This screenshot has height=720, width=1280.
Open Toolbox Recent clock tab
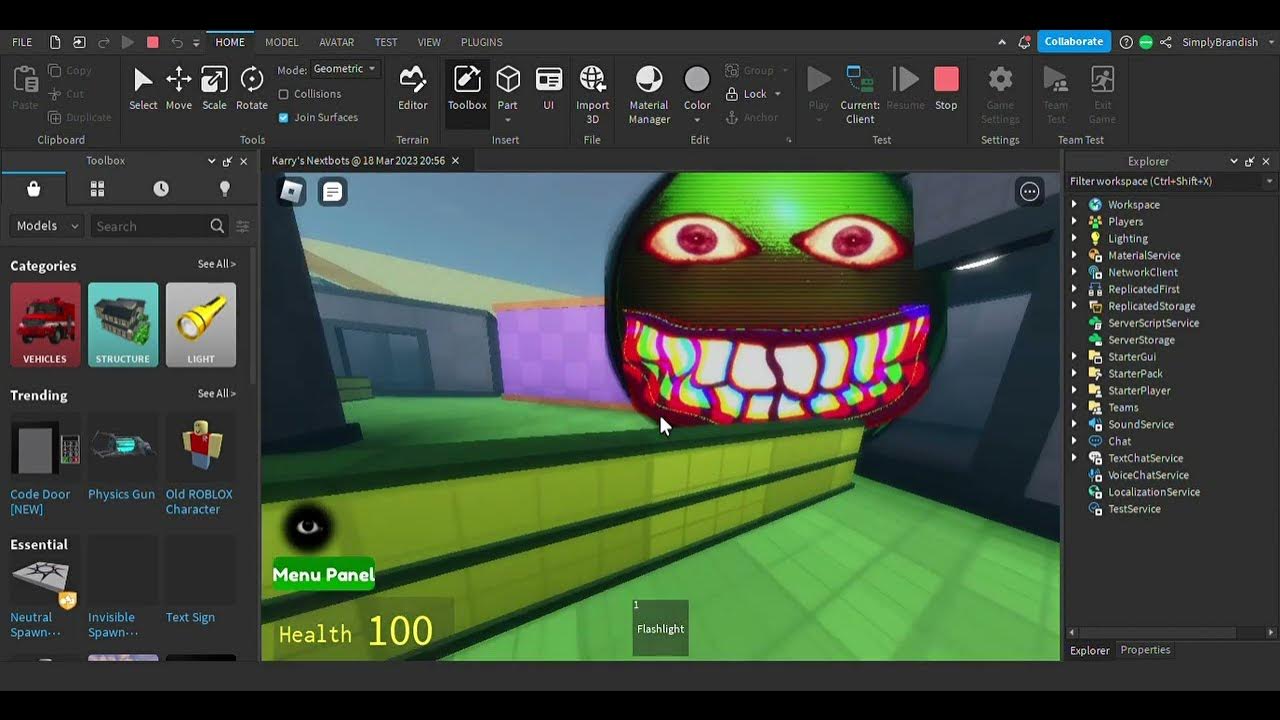click(x=161, y=189)
